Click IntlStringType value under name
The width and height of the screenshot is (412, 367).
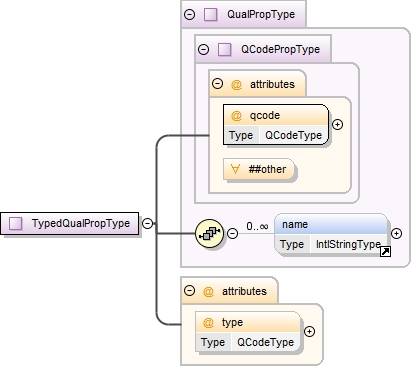(348, 244)
